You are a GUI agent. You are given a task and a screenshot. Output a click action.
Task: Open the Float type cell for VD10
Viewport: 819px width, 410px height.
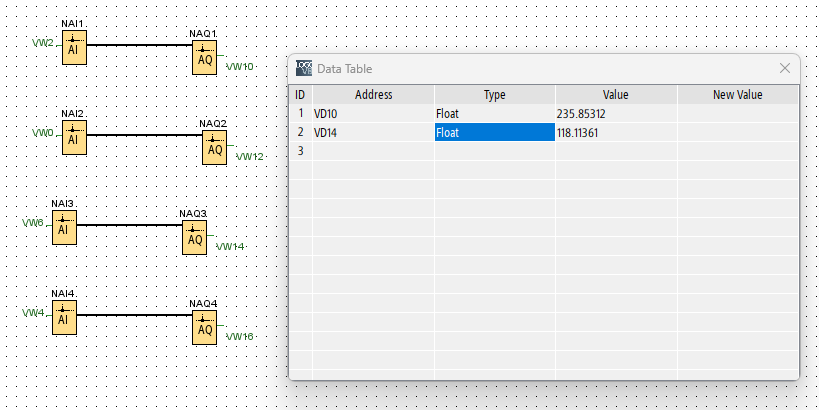pos(495,113)
